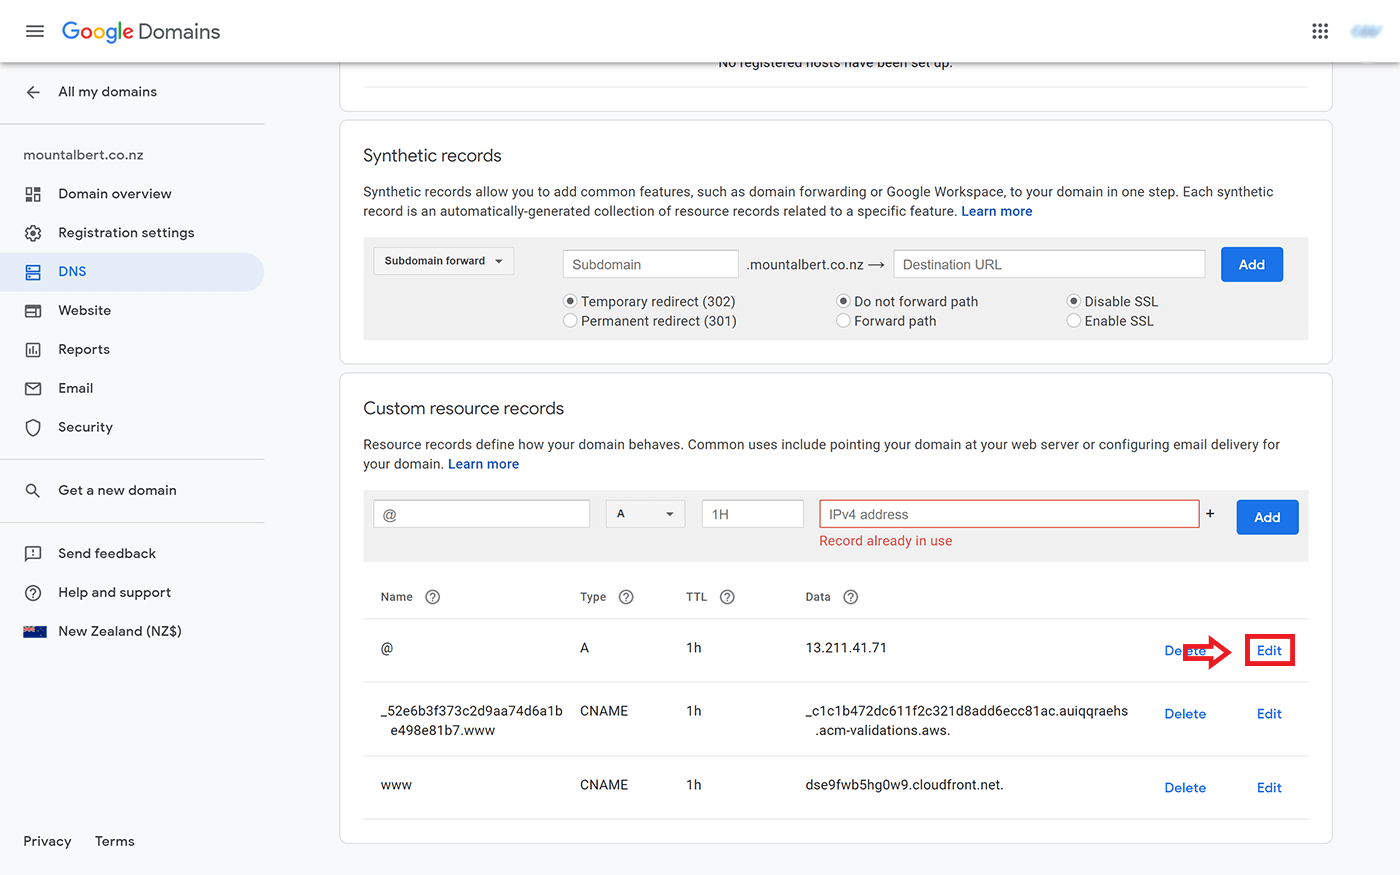1400x875 pixels.
Task: Delete the www CNAME record
Action: click(1185, 788)
